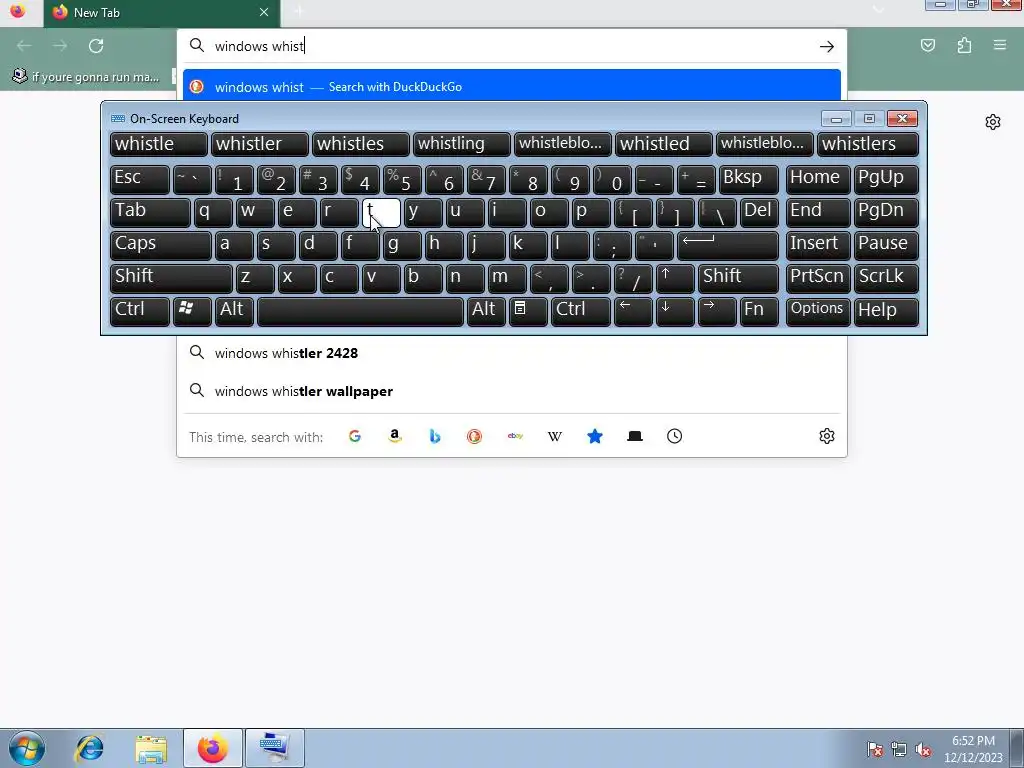The width and height of the screenshot is (1024, 768).
Task: Open the Firefox hamburger menu
Action: [x=1000, y=46]
